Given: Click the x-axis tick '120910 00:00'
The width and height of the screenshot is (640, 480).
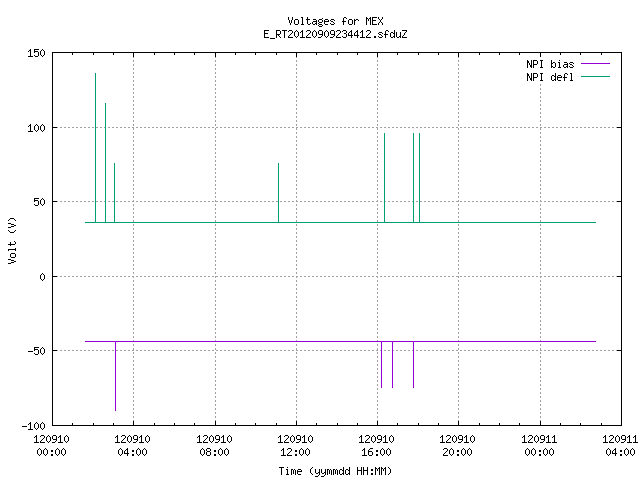Looking at the screenshot, I should [x=51, y=446].
